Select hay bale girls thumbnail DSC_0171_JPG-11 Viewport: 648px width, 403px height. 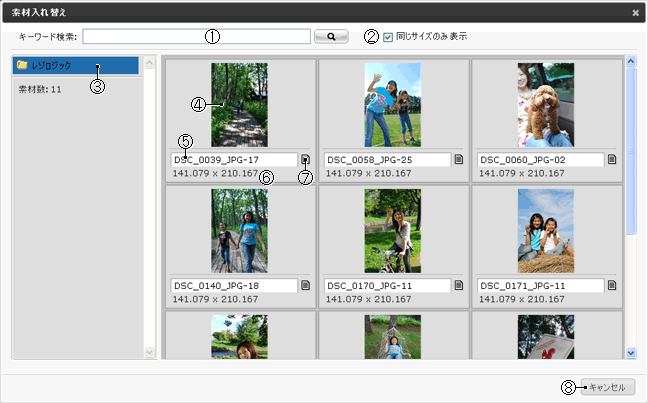546,231
